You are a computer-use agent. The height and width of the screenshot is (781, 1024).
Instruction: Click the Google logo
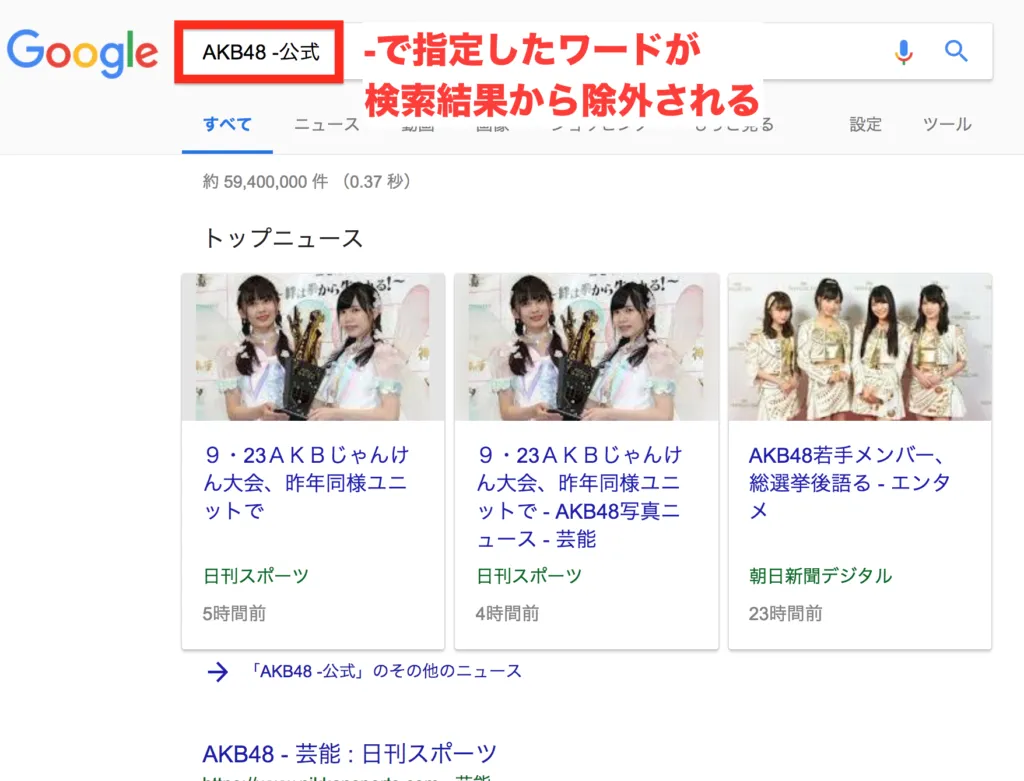pos(82,52)
